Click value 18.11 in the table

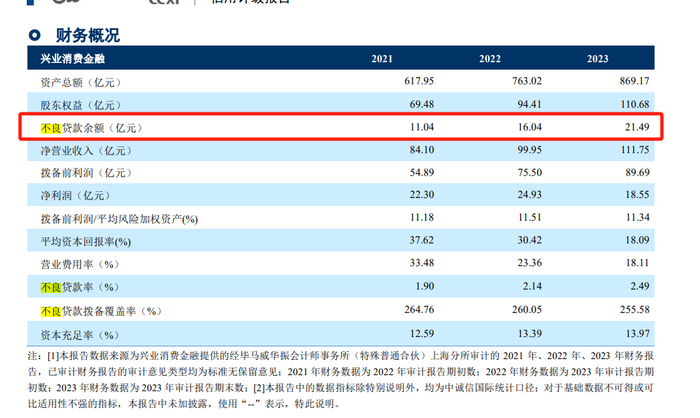coord(637,263)
